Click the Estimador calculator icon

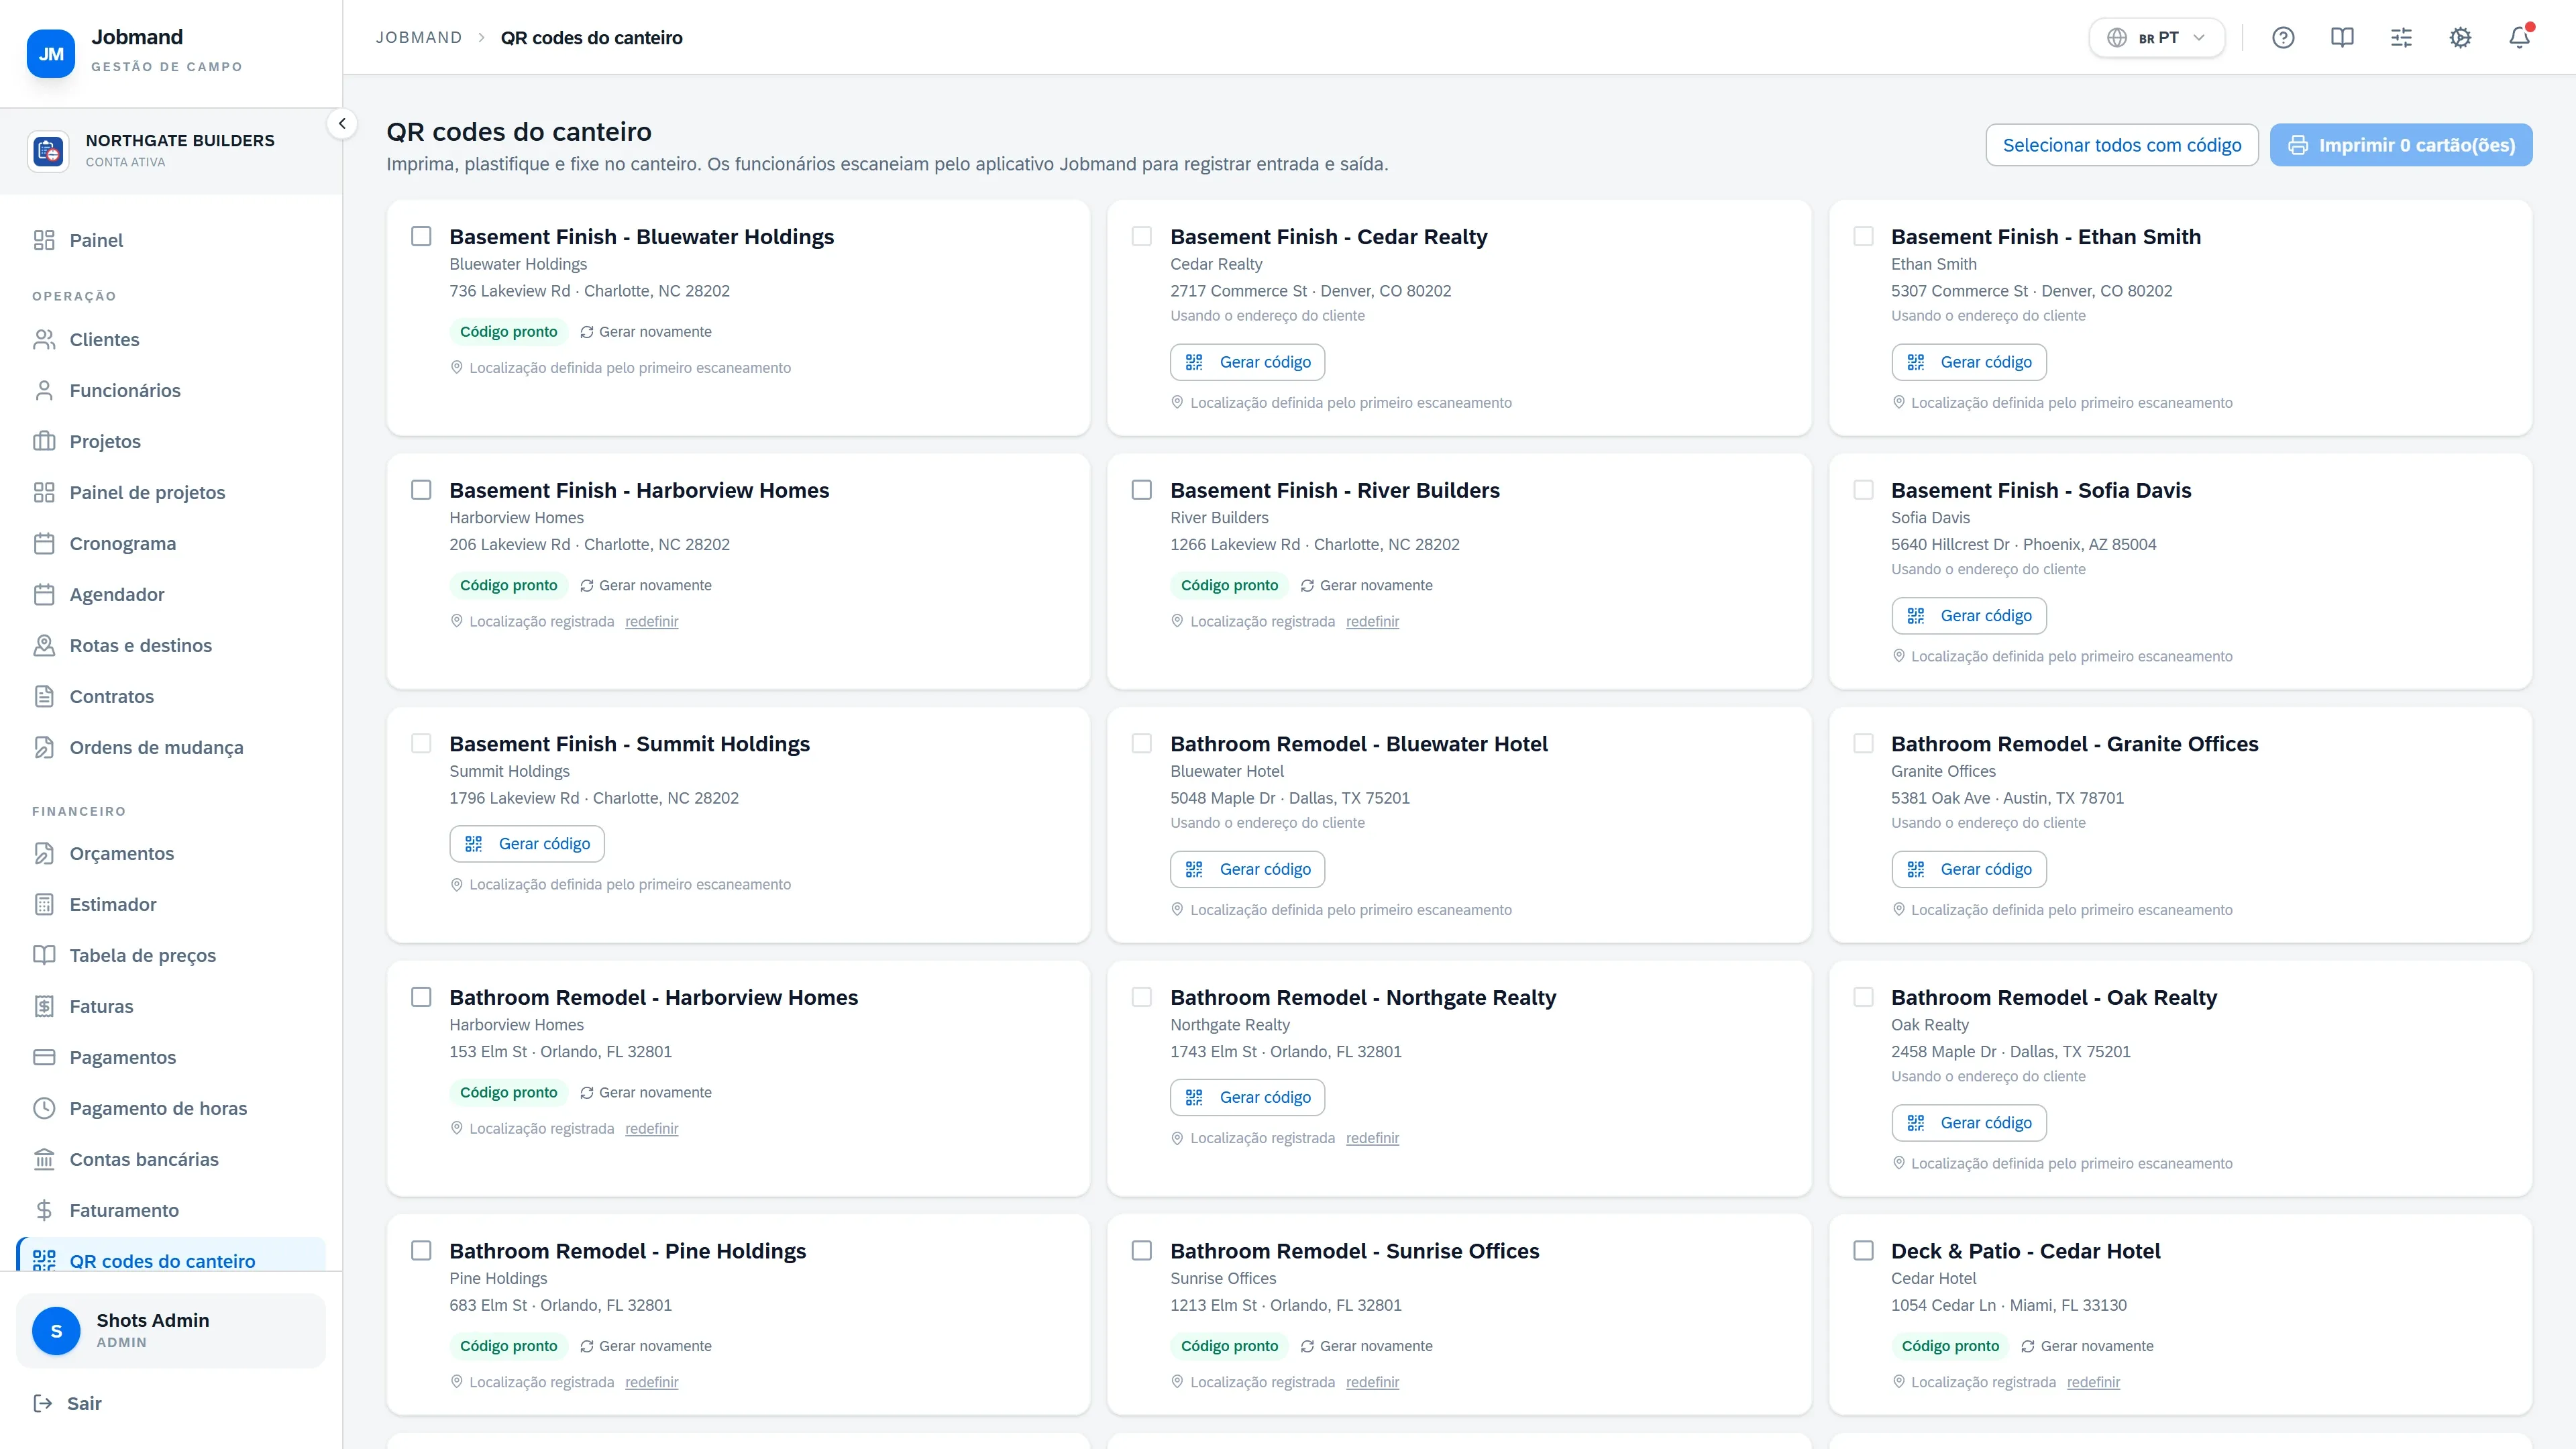[x=44, y=905]
